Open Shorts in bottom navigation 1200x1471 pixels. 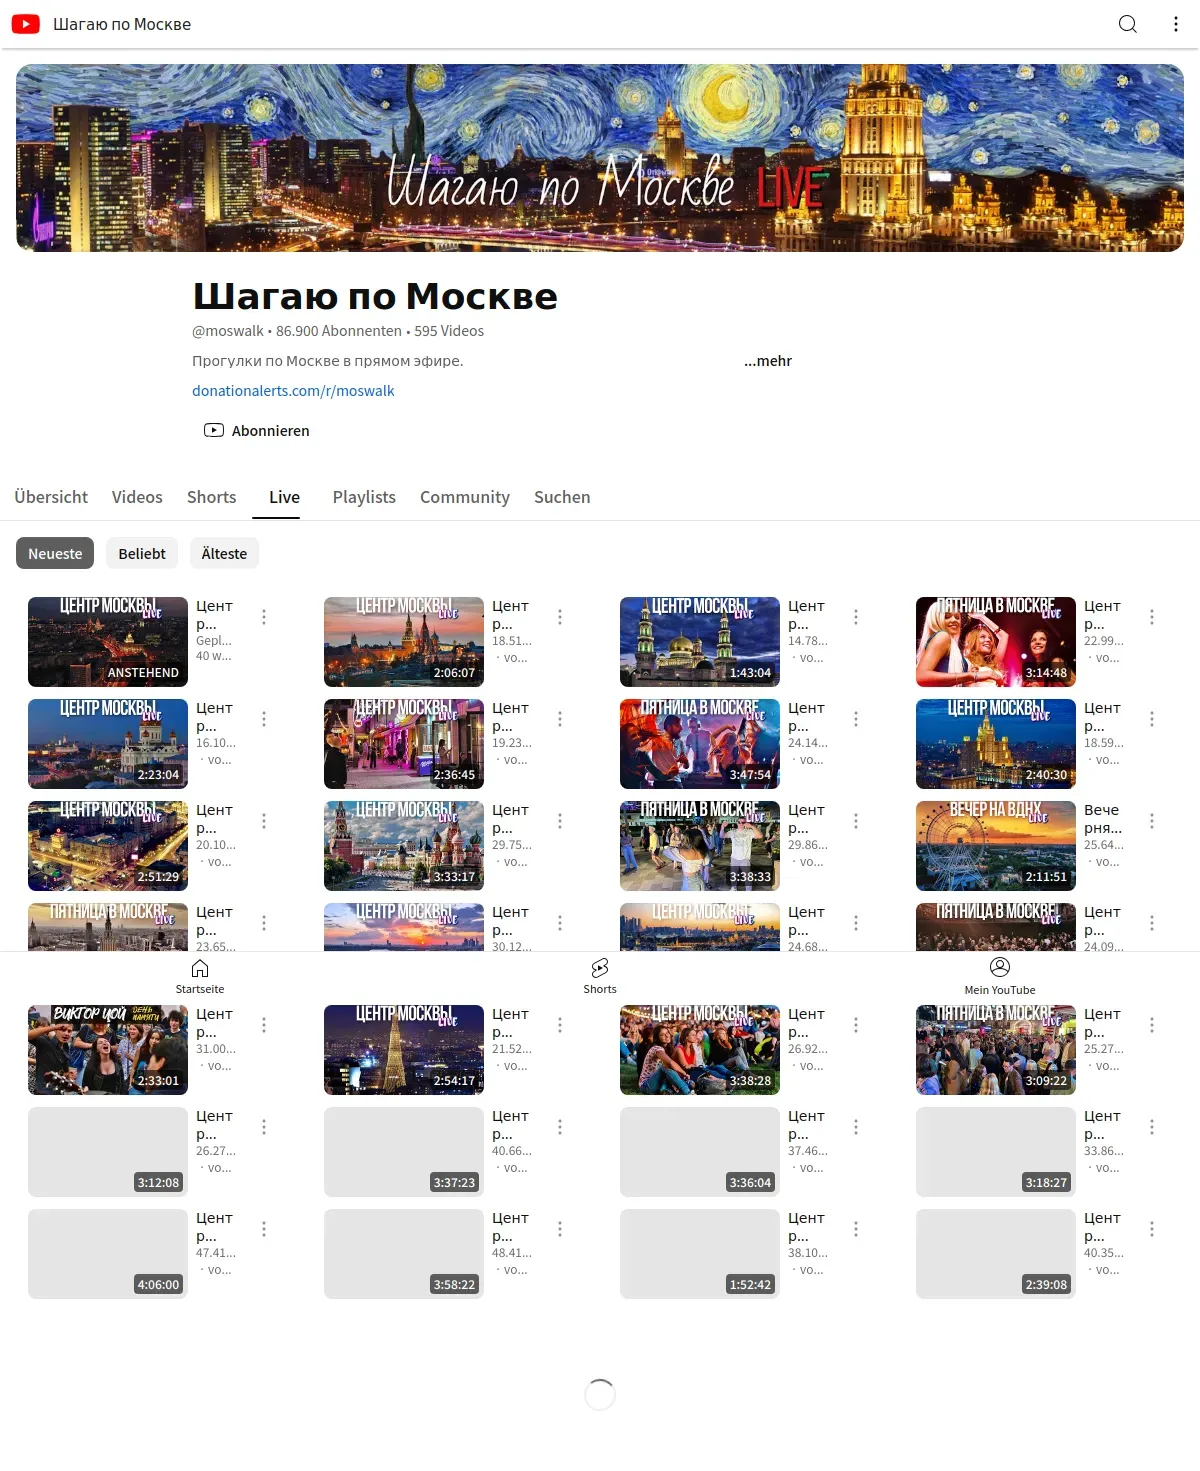click(x=600, y=976)
